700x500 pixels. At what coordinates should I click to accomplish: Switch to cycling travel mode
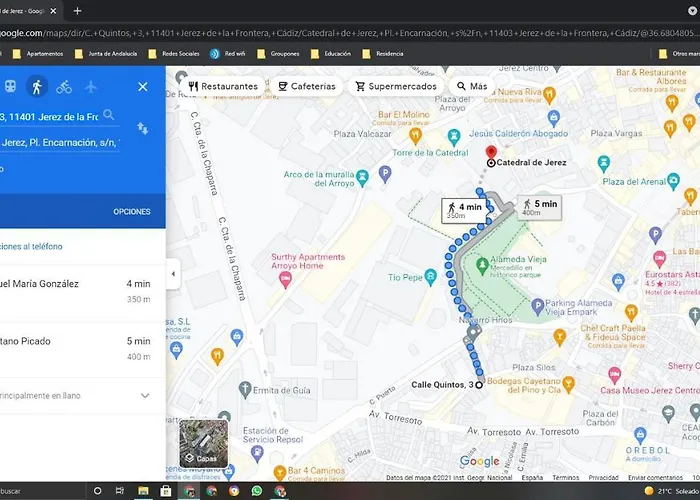[64, 87]
